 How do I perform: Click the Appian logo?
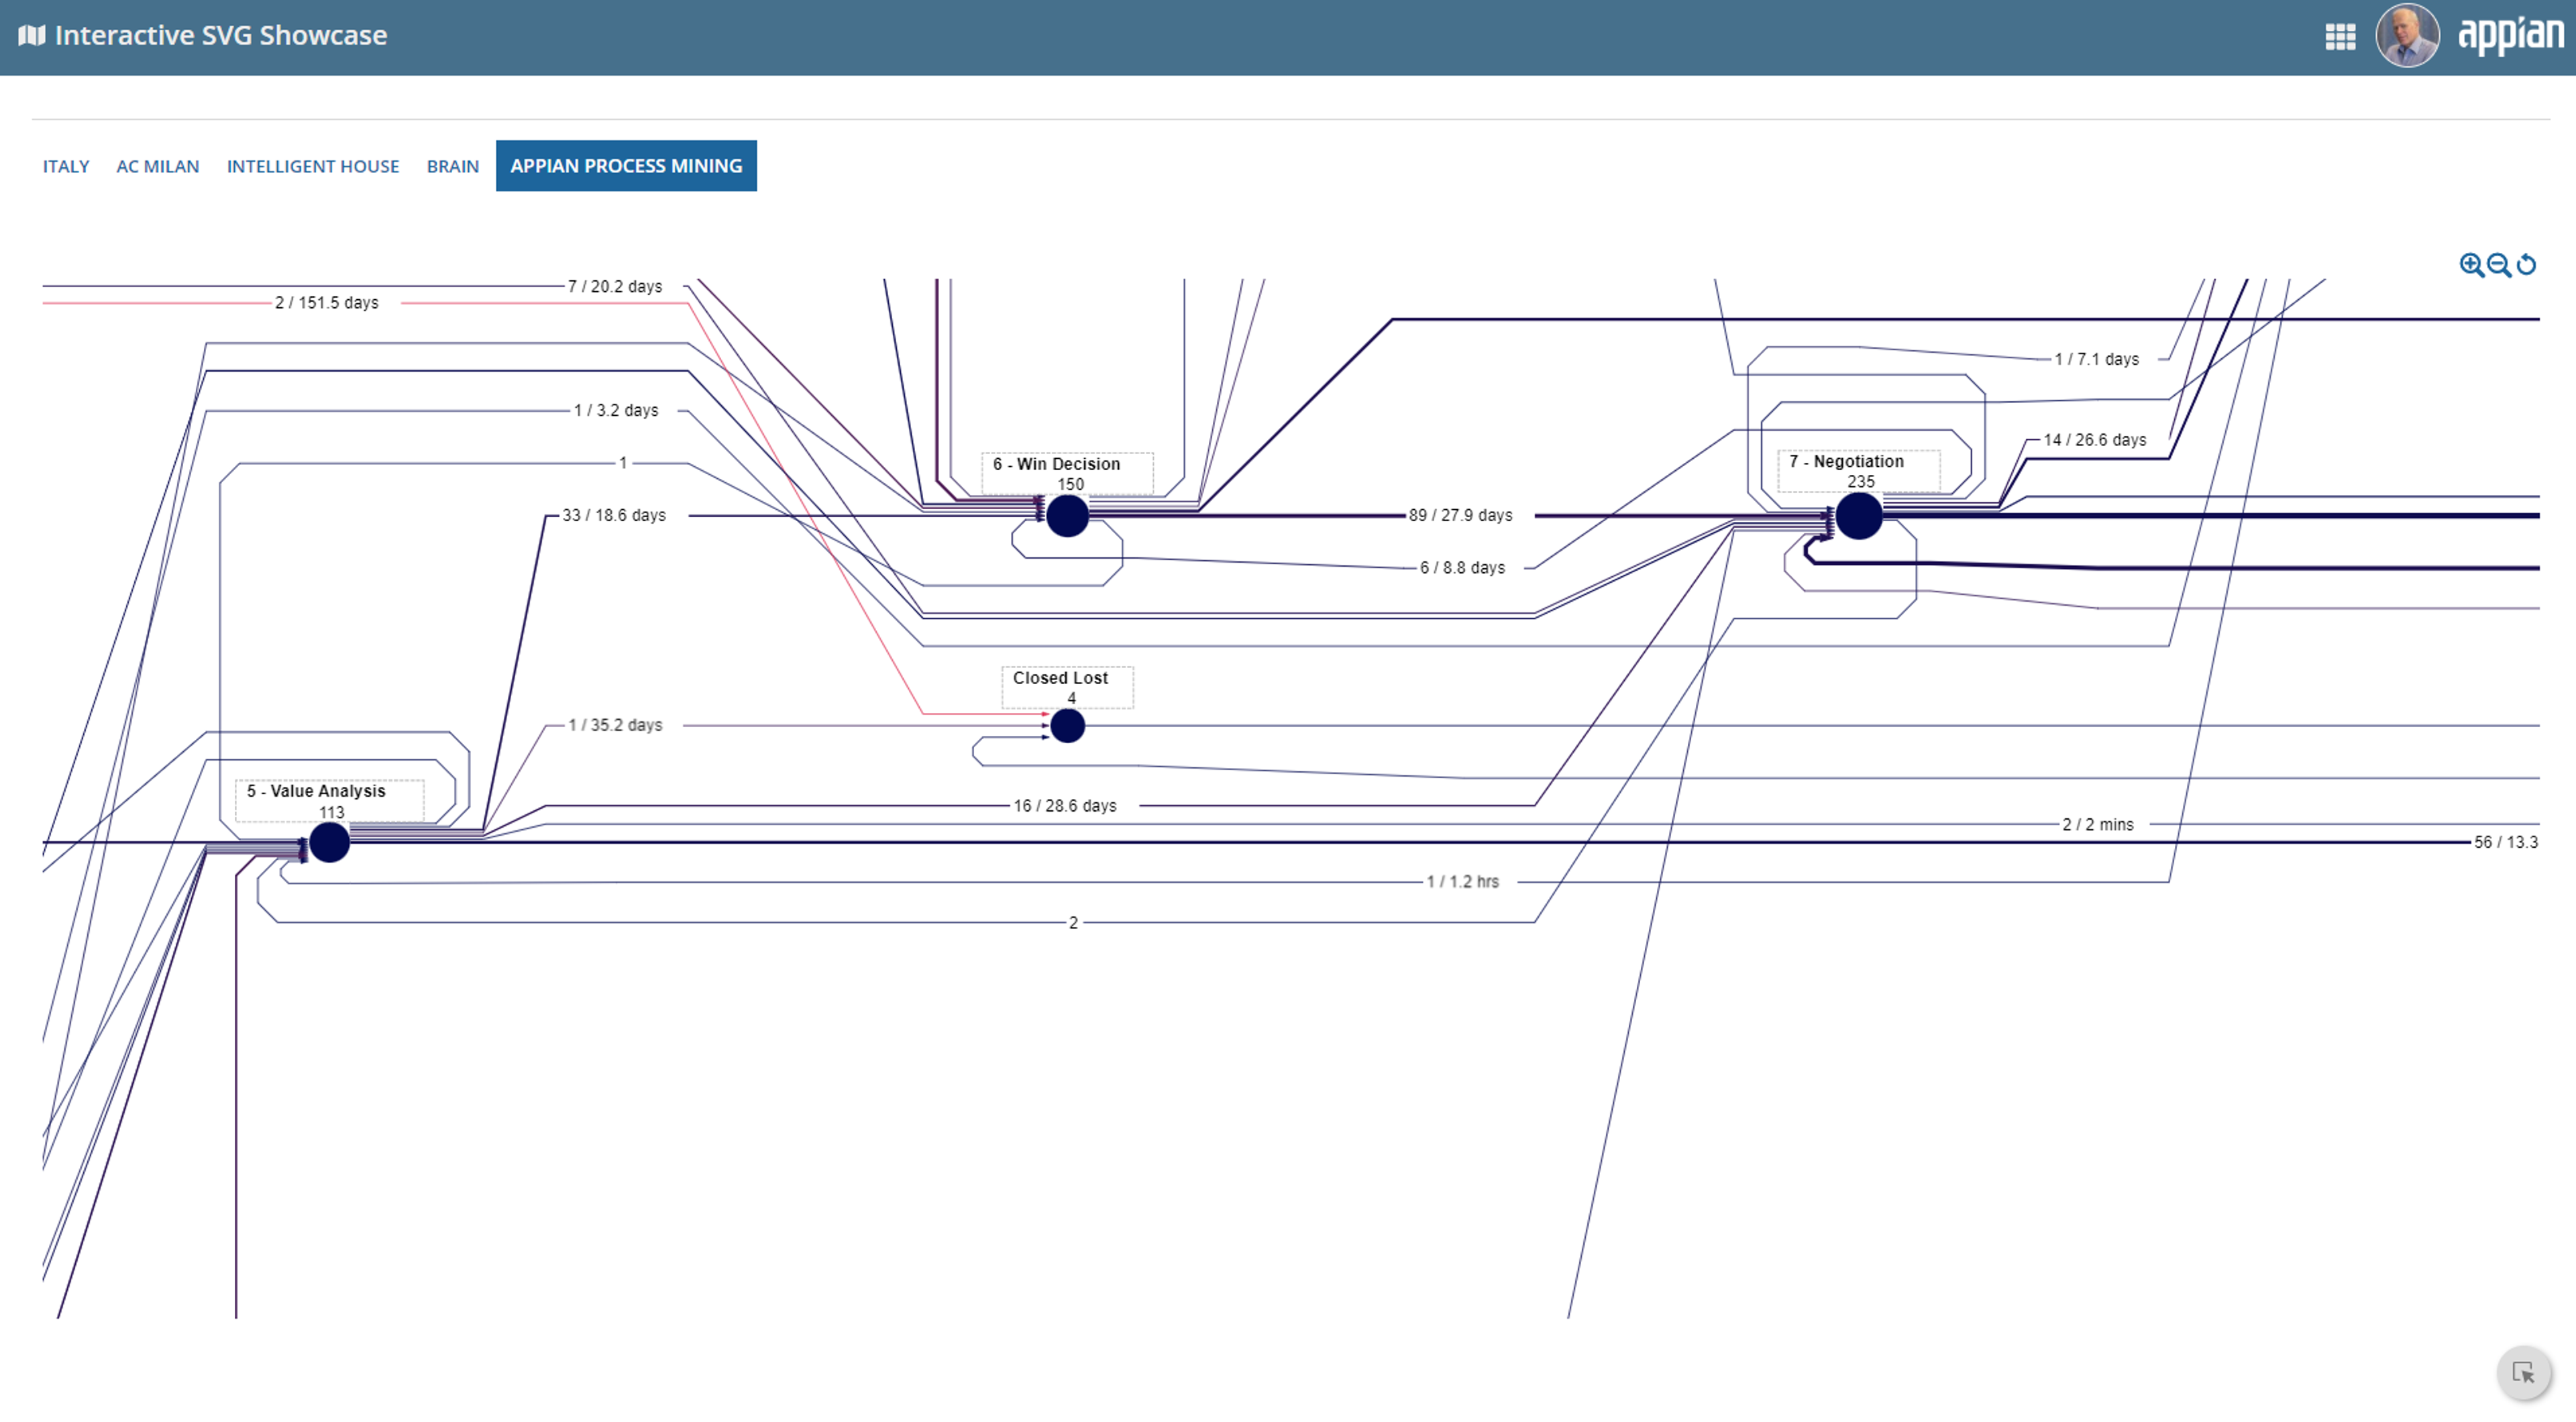pyautogui.click(x=2510, y=35)
